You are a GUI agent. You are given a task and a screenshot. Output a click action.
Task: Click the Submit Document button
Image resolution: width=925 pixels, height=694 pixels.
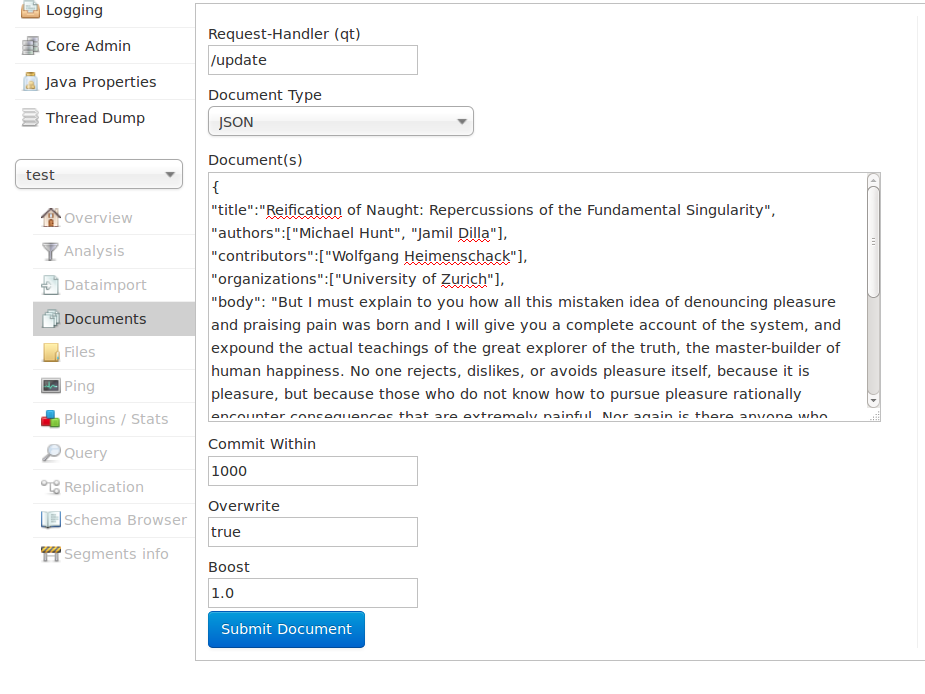pos(286,630)
